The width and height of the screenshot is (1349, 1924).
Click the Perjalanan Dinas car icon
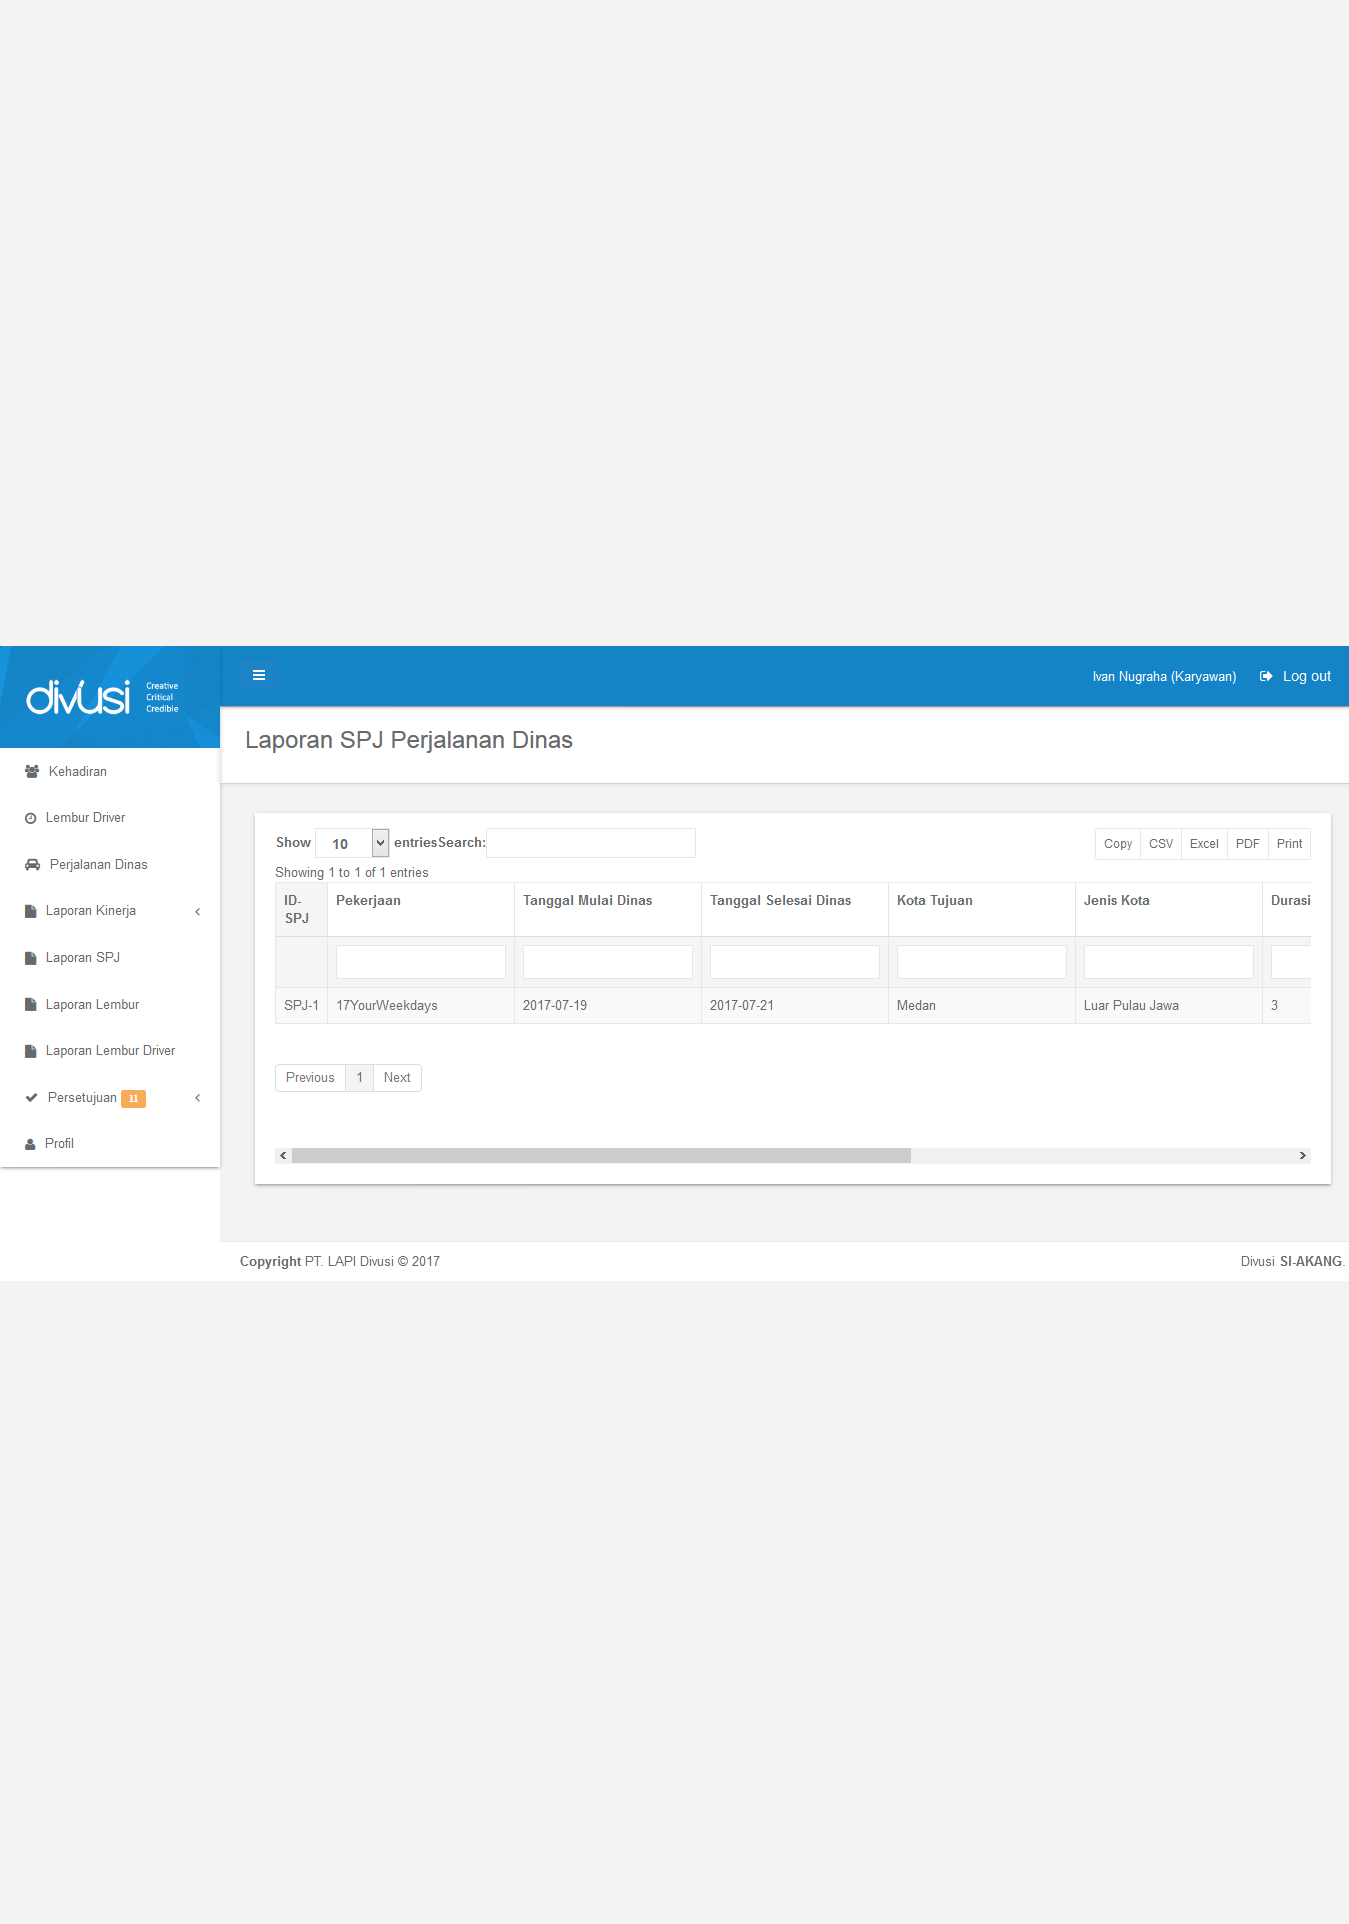(32, 865)
